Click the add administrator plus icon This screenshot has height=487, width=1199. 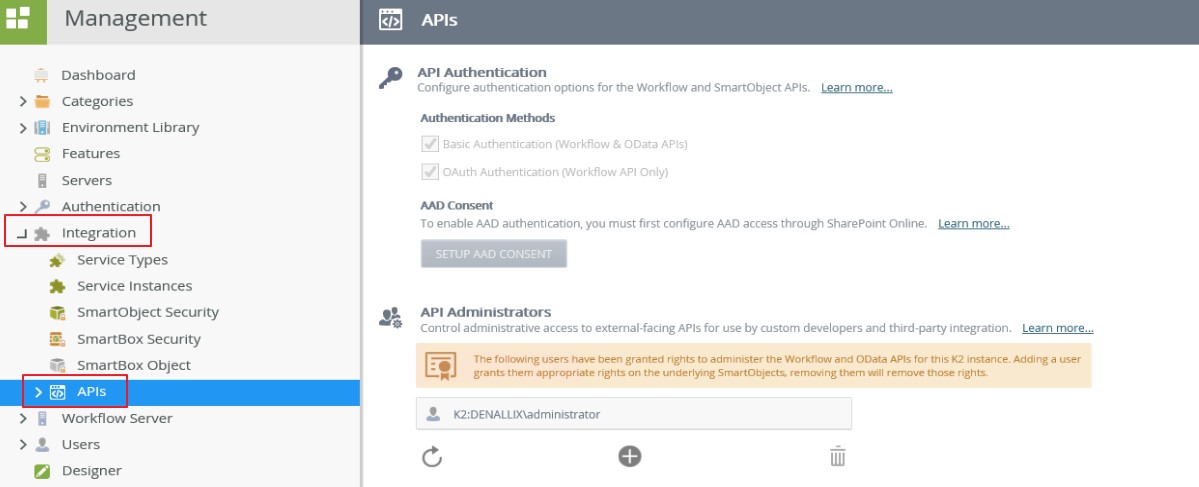pos(629,456)
